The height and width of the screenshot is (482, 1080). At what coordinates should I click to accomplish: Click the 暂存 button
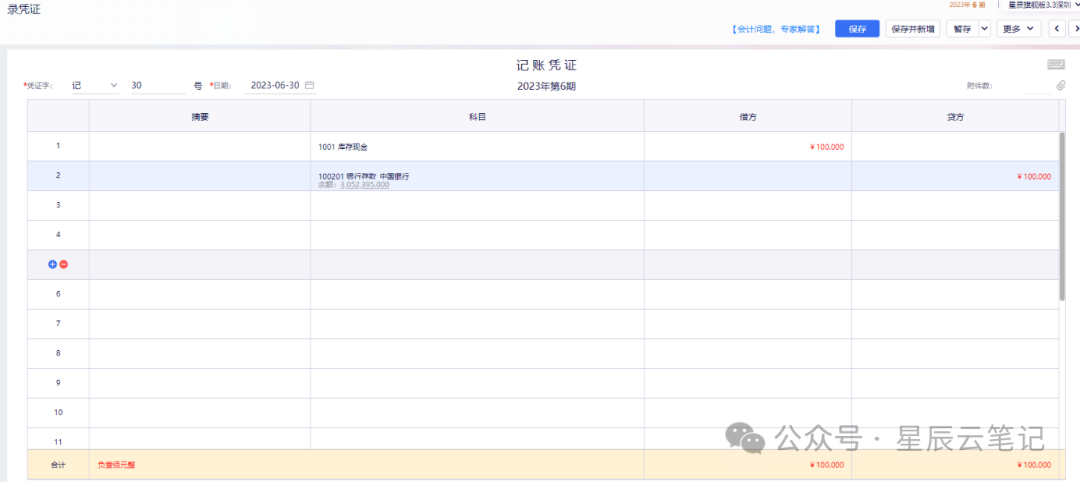[x=962, y=29]
